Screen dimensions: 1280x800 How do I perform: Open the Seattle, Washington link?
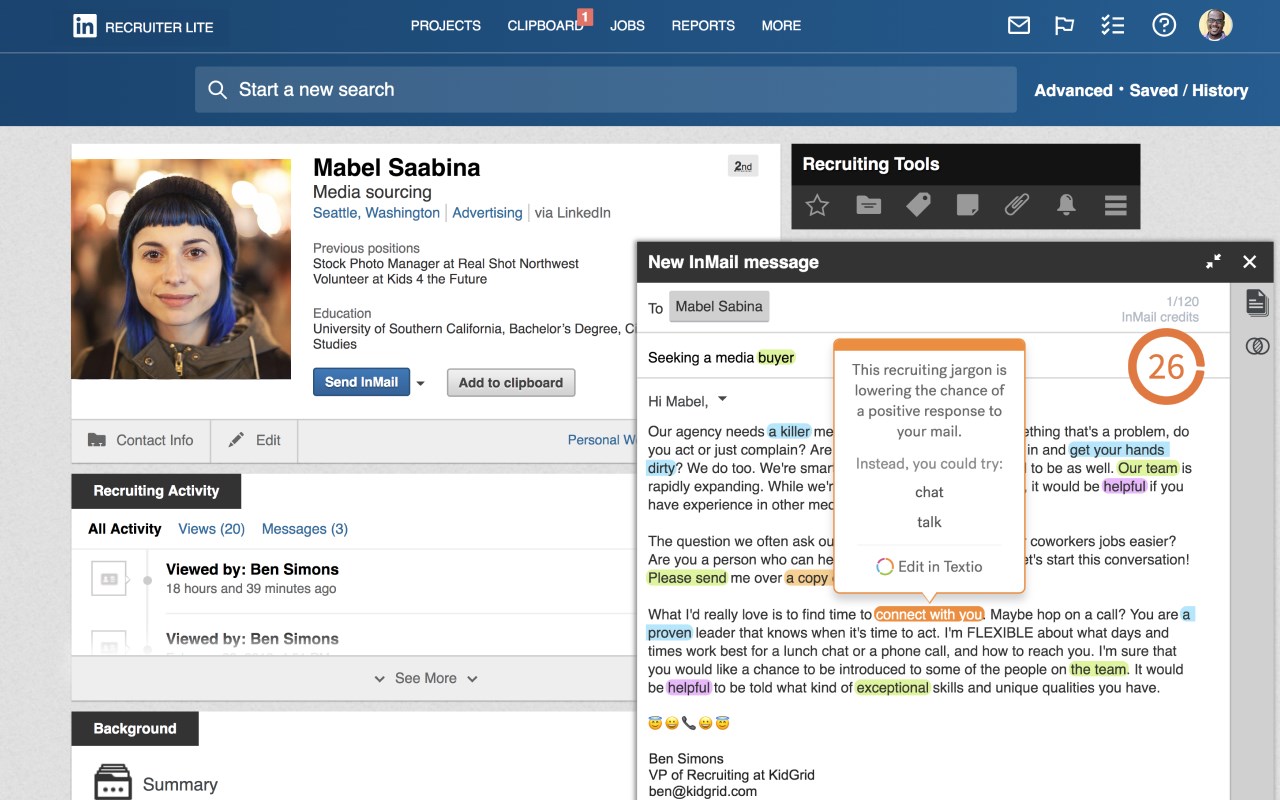coord(376,213)
